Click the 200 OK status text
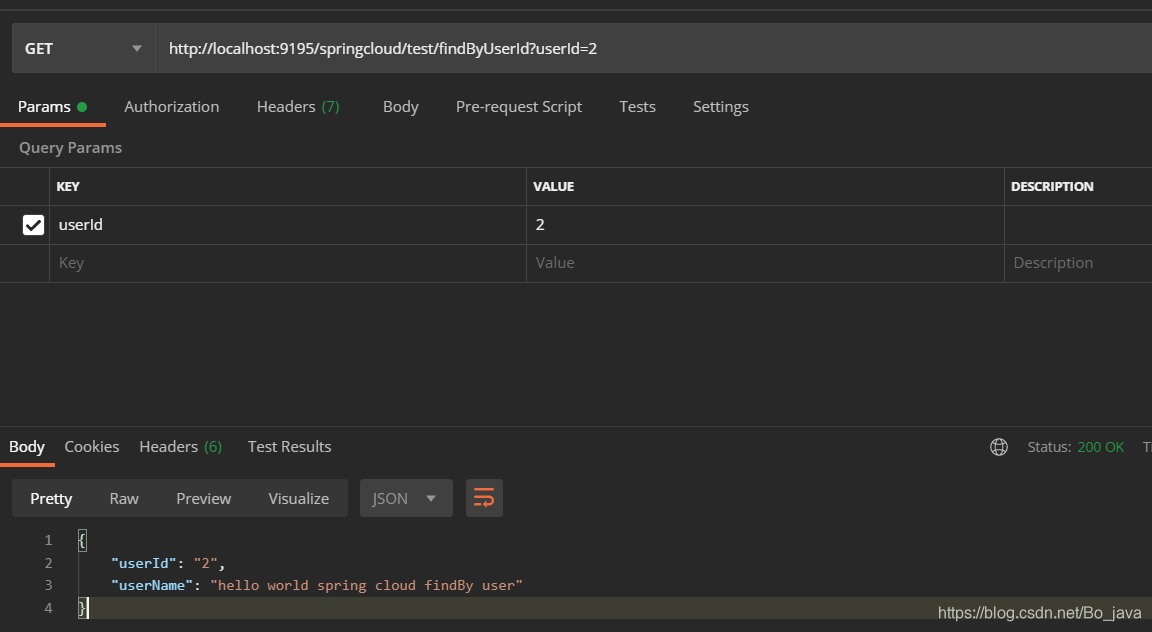This screenshot has height=632, width=1152. click(x=1101, y=447)
